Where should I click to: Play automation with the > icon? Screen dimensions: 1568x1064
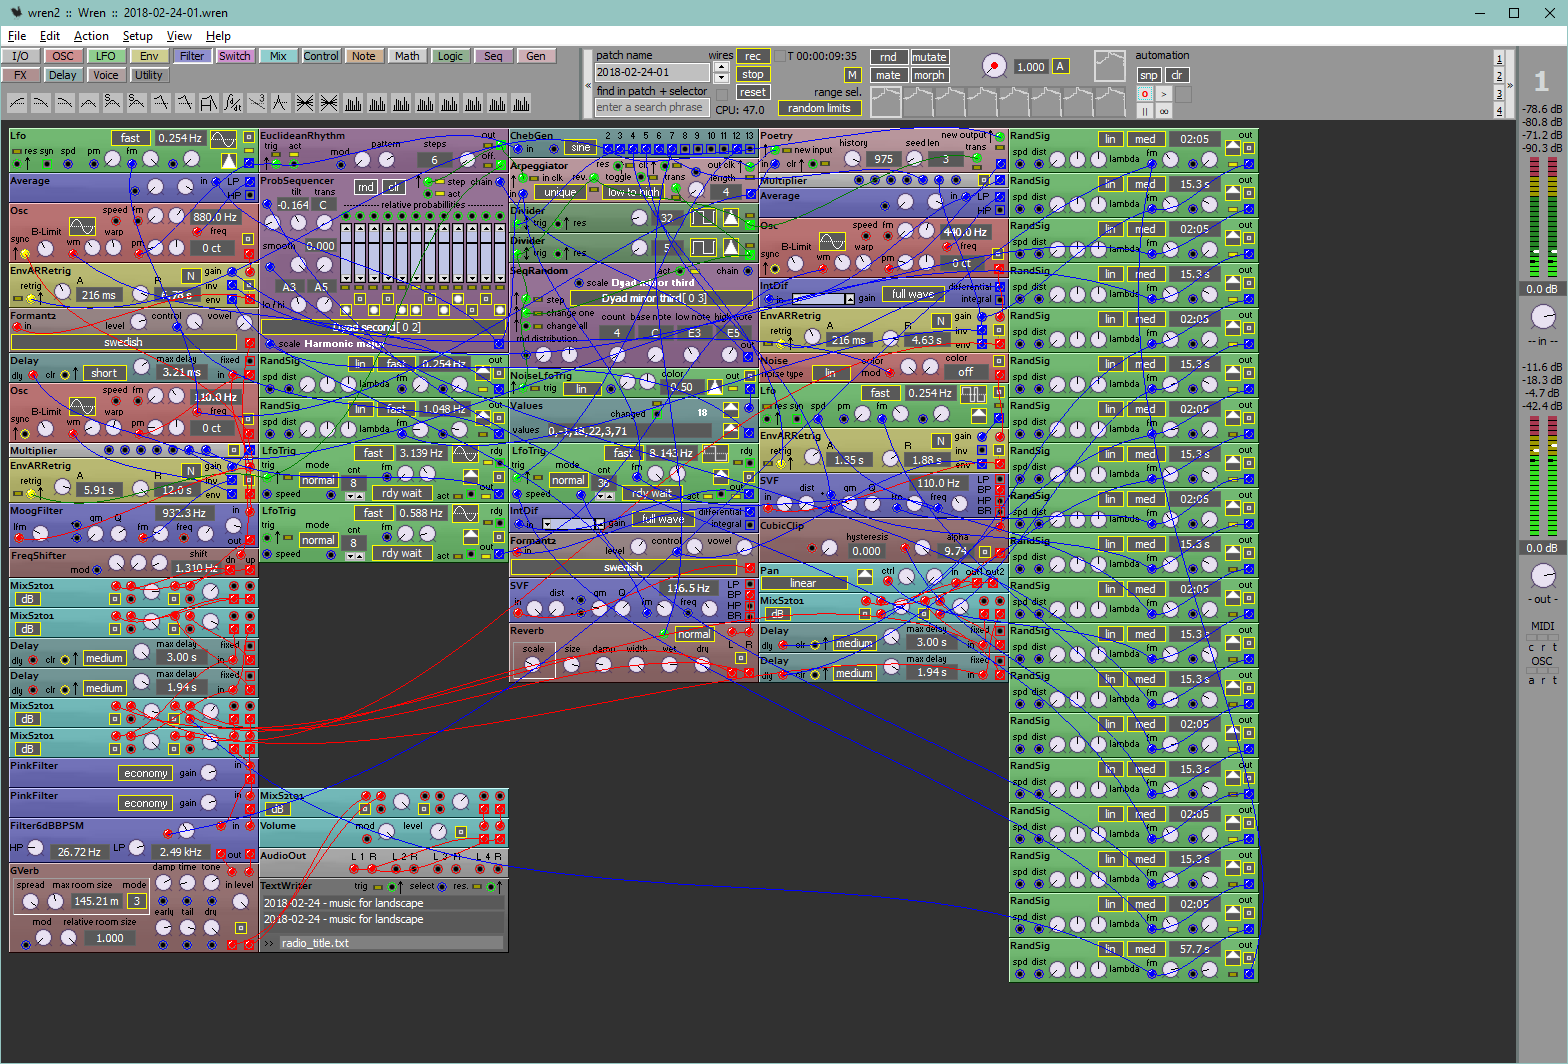pos(1164,94)
